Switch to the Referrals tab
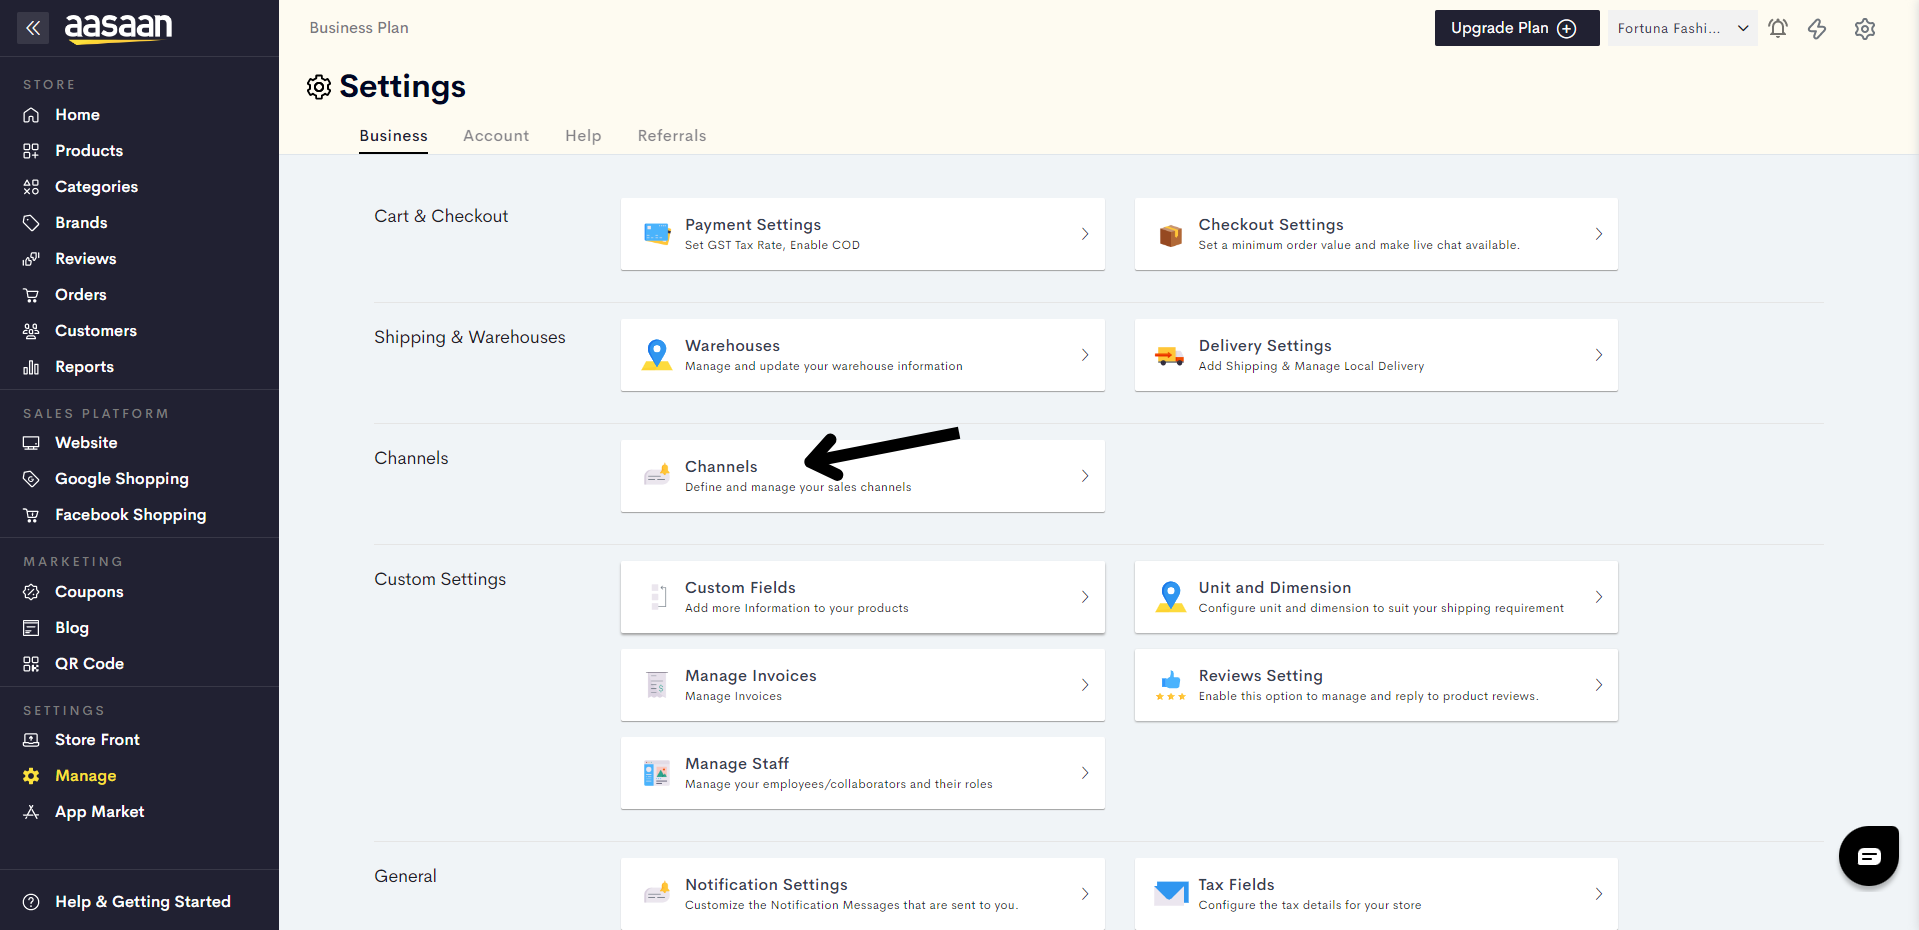Image resolution: width=1919 pixels, height=930 pixels. [x=672, y=136]
